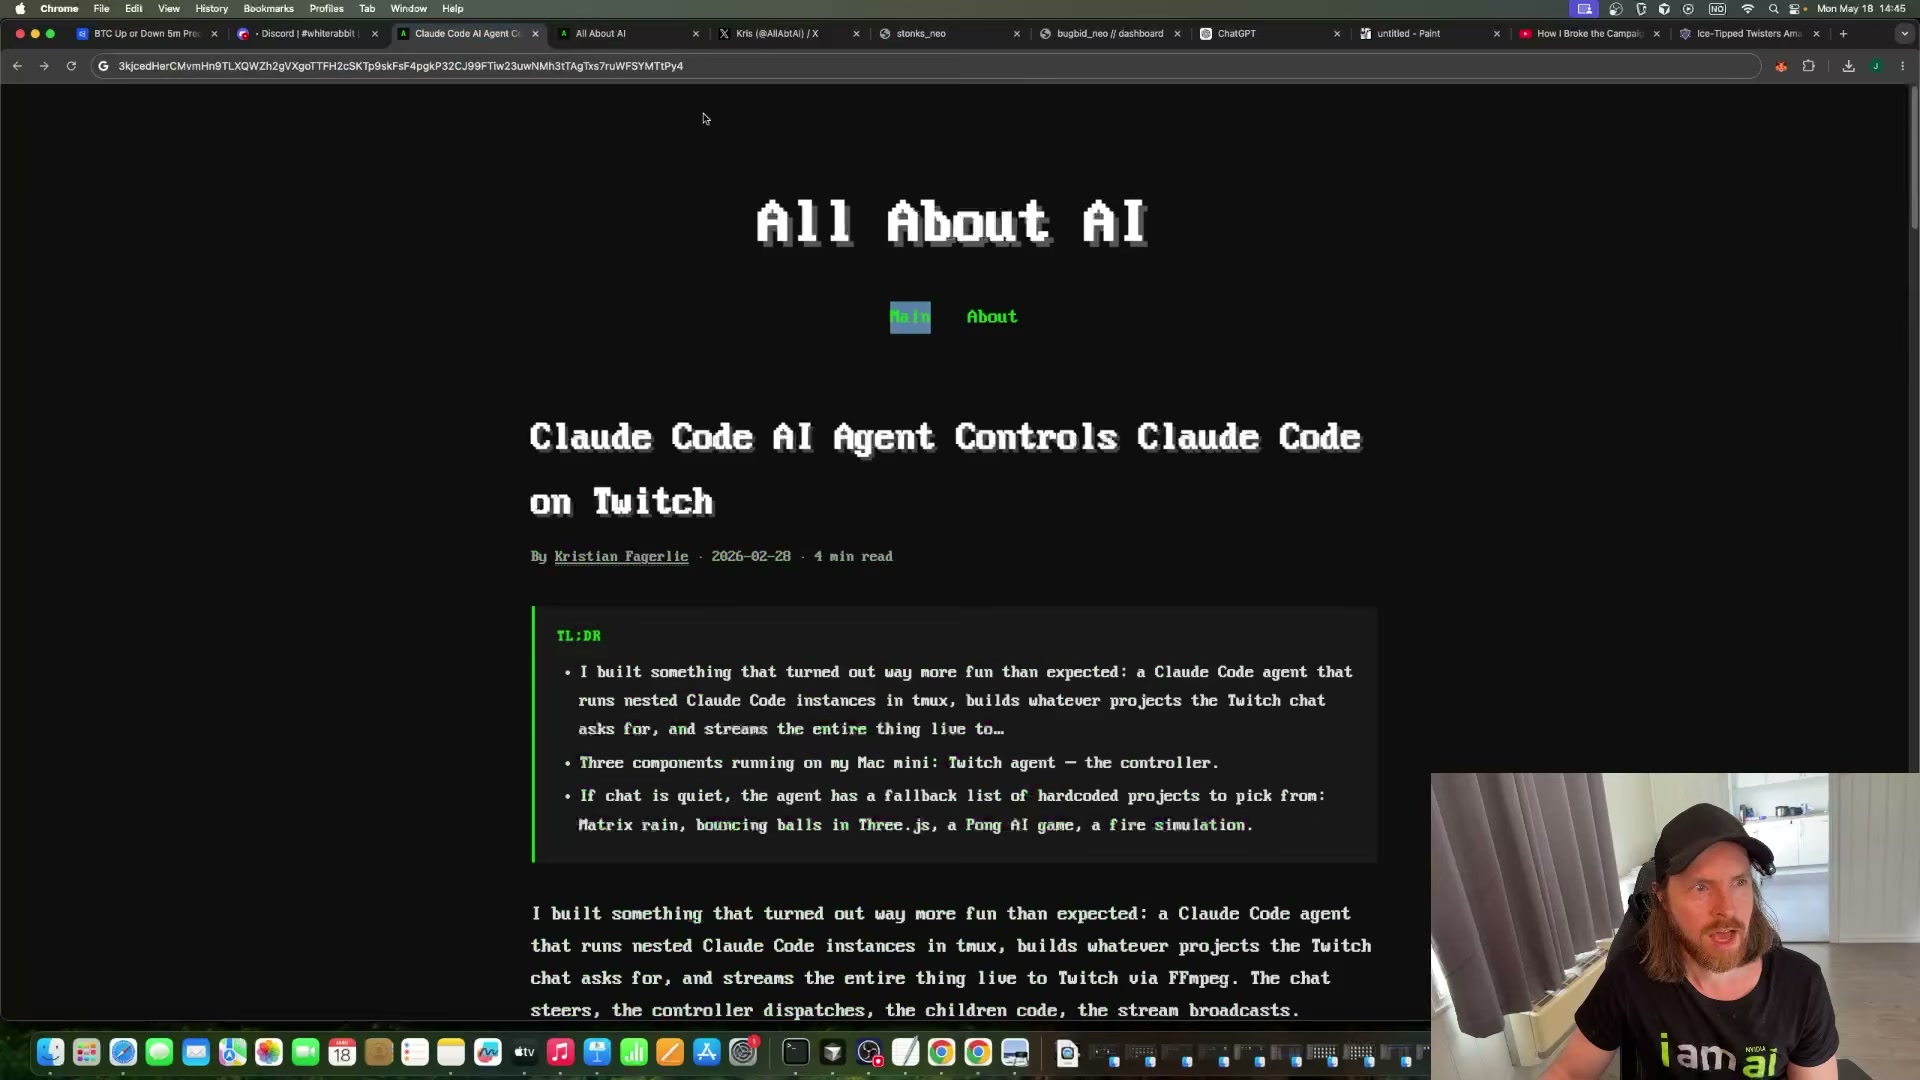
Task: Open the Wi-Fi menu bar status
Action: (1748, 9)
